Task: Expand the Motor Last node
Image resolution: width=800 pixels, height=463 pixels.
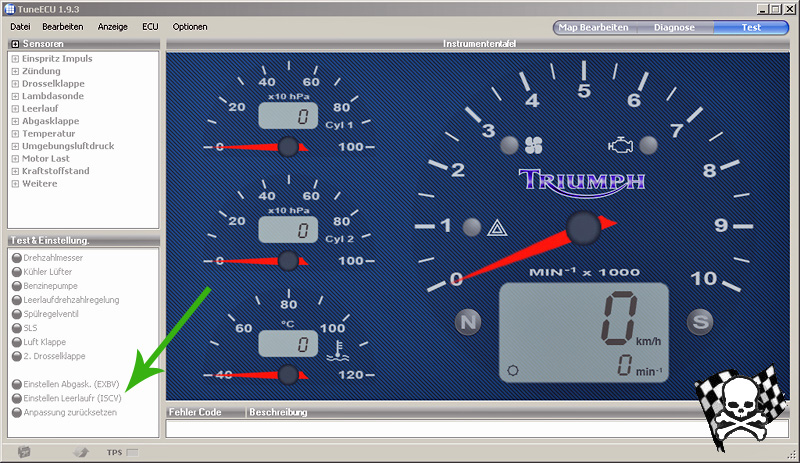Action: click(x=15, y=159)
